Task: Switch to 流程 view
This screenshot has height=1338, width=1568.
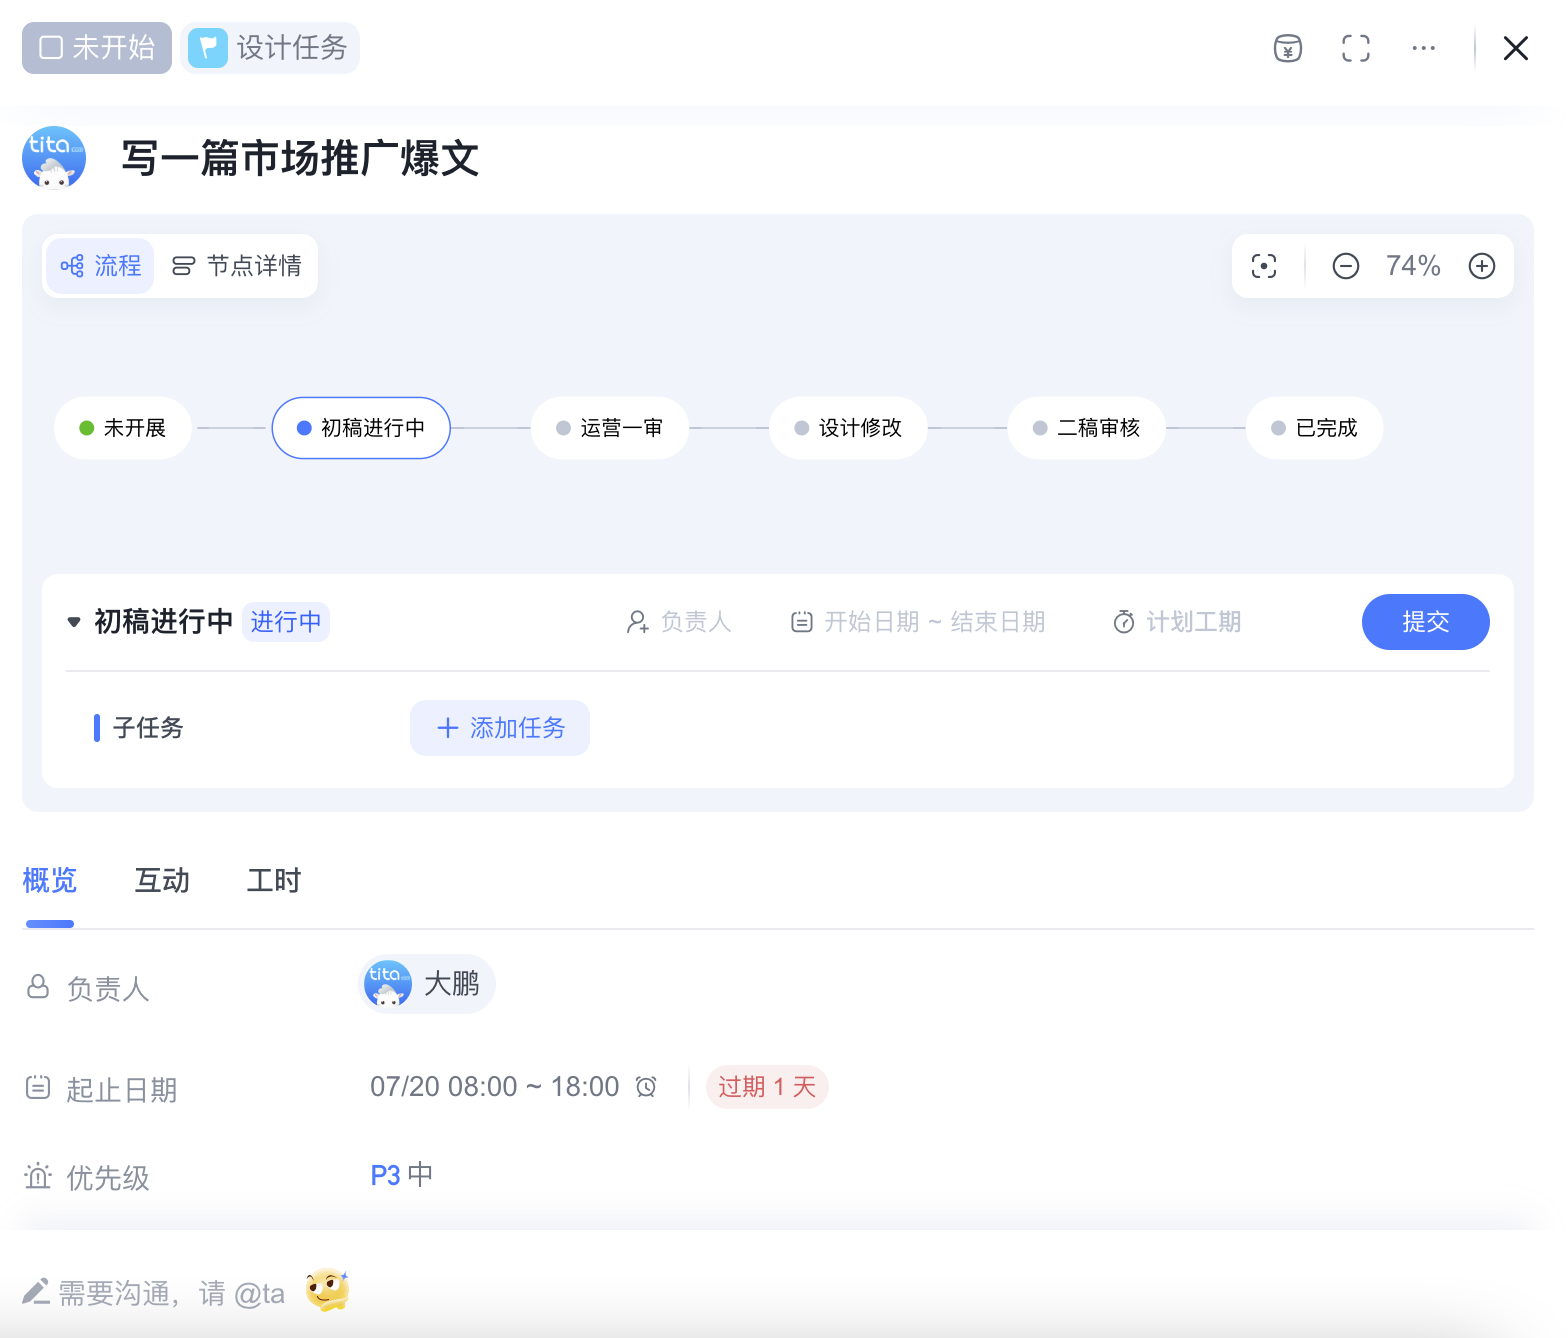Action: click(x=101, y=266)
